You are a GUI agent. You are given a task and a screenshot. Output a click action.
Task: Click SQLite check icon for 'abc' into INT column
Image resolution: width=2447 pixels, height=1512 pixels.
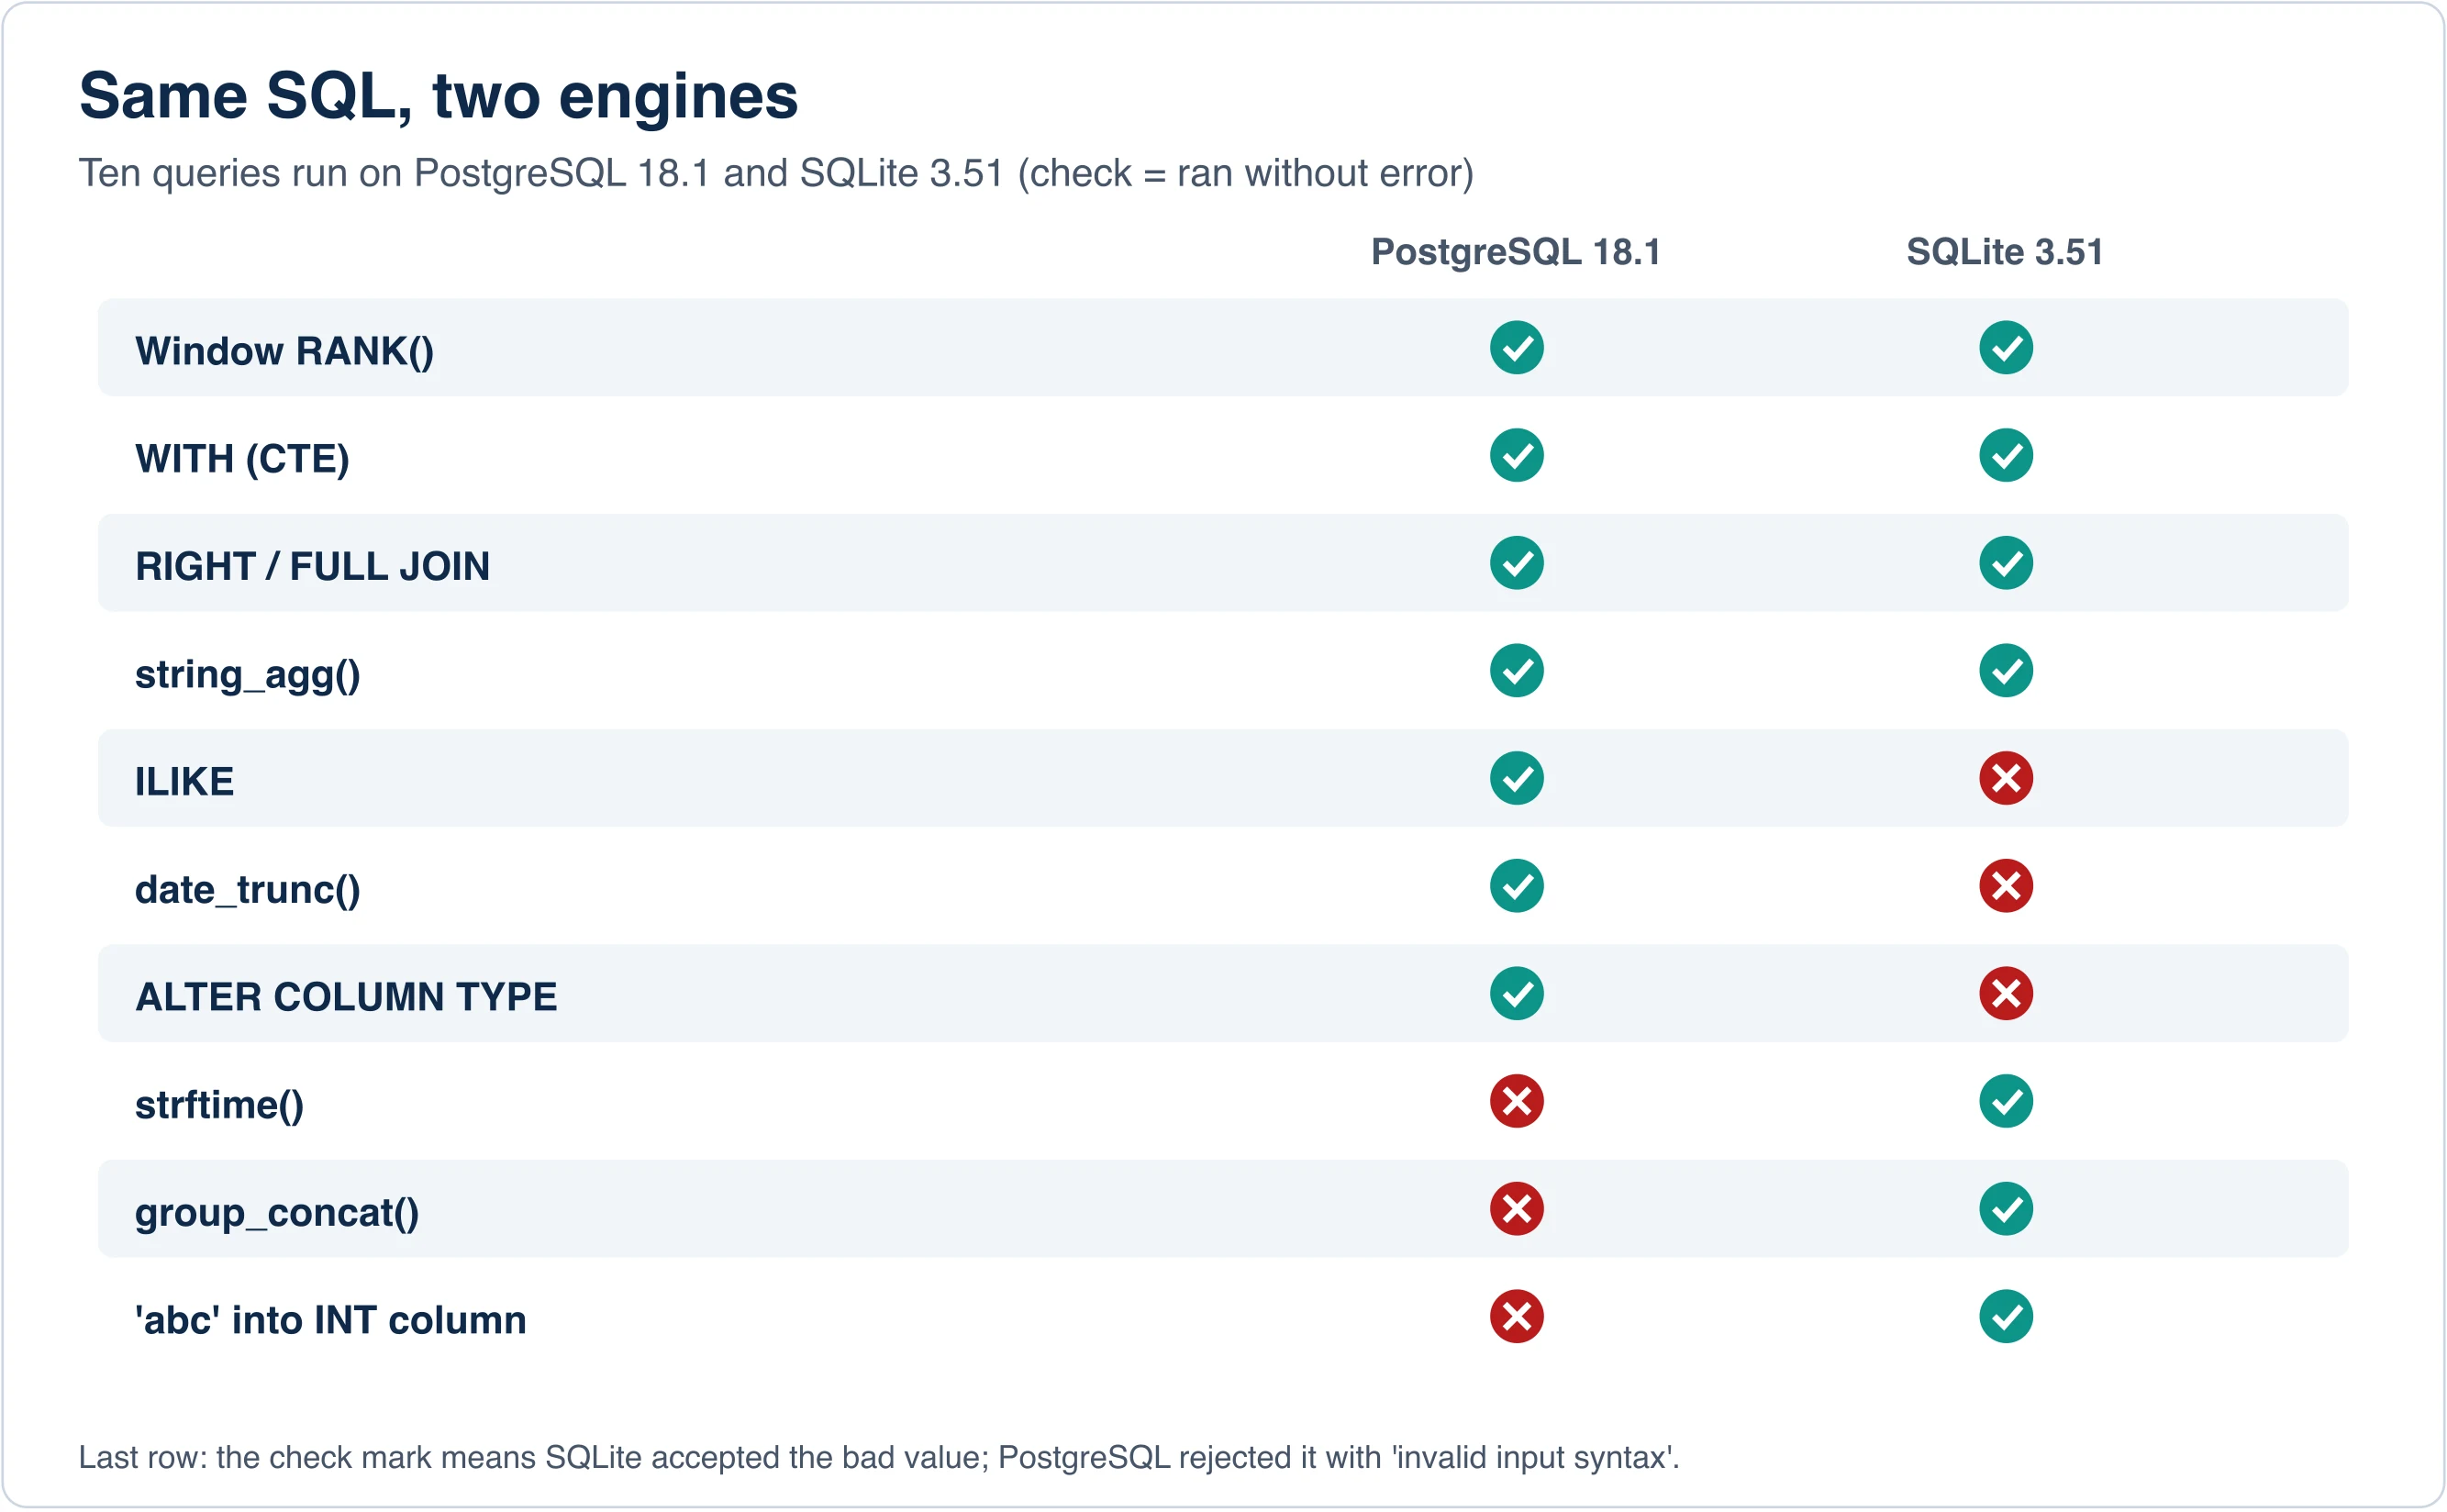click(x=2005, y=1316)
